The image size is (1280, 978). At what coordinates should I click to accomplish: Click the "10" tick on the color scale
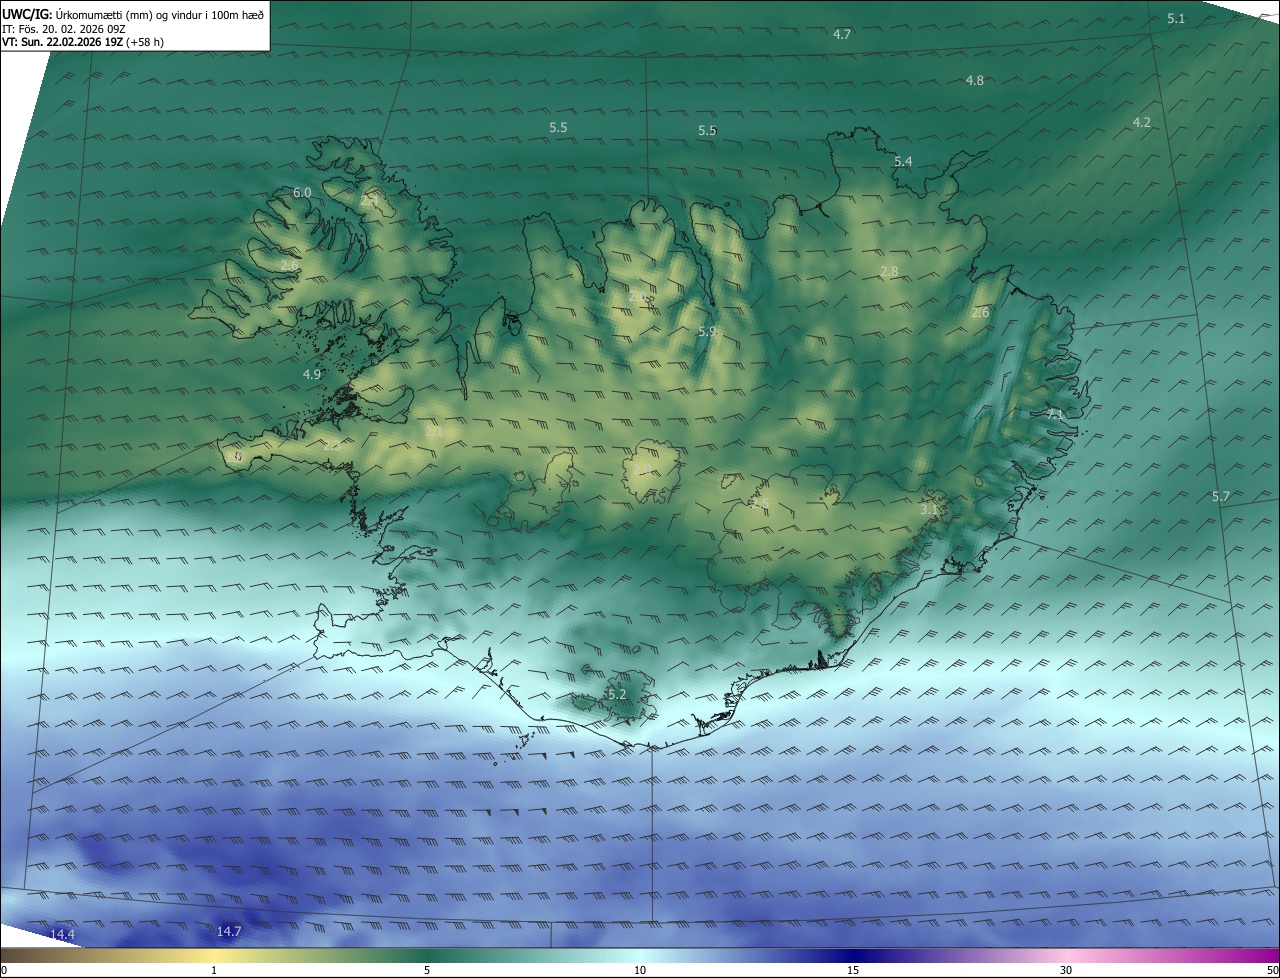[640, 970]
